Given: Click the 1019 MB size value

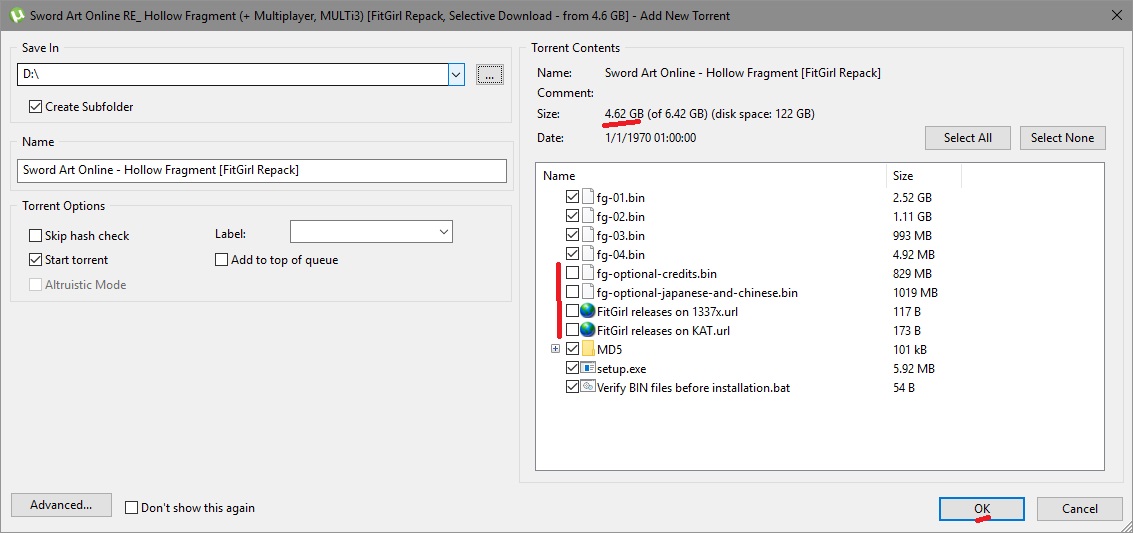Looking at the screenshot, I should coord(916,292).
